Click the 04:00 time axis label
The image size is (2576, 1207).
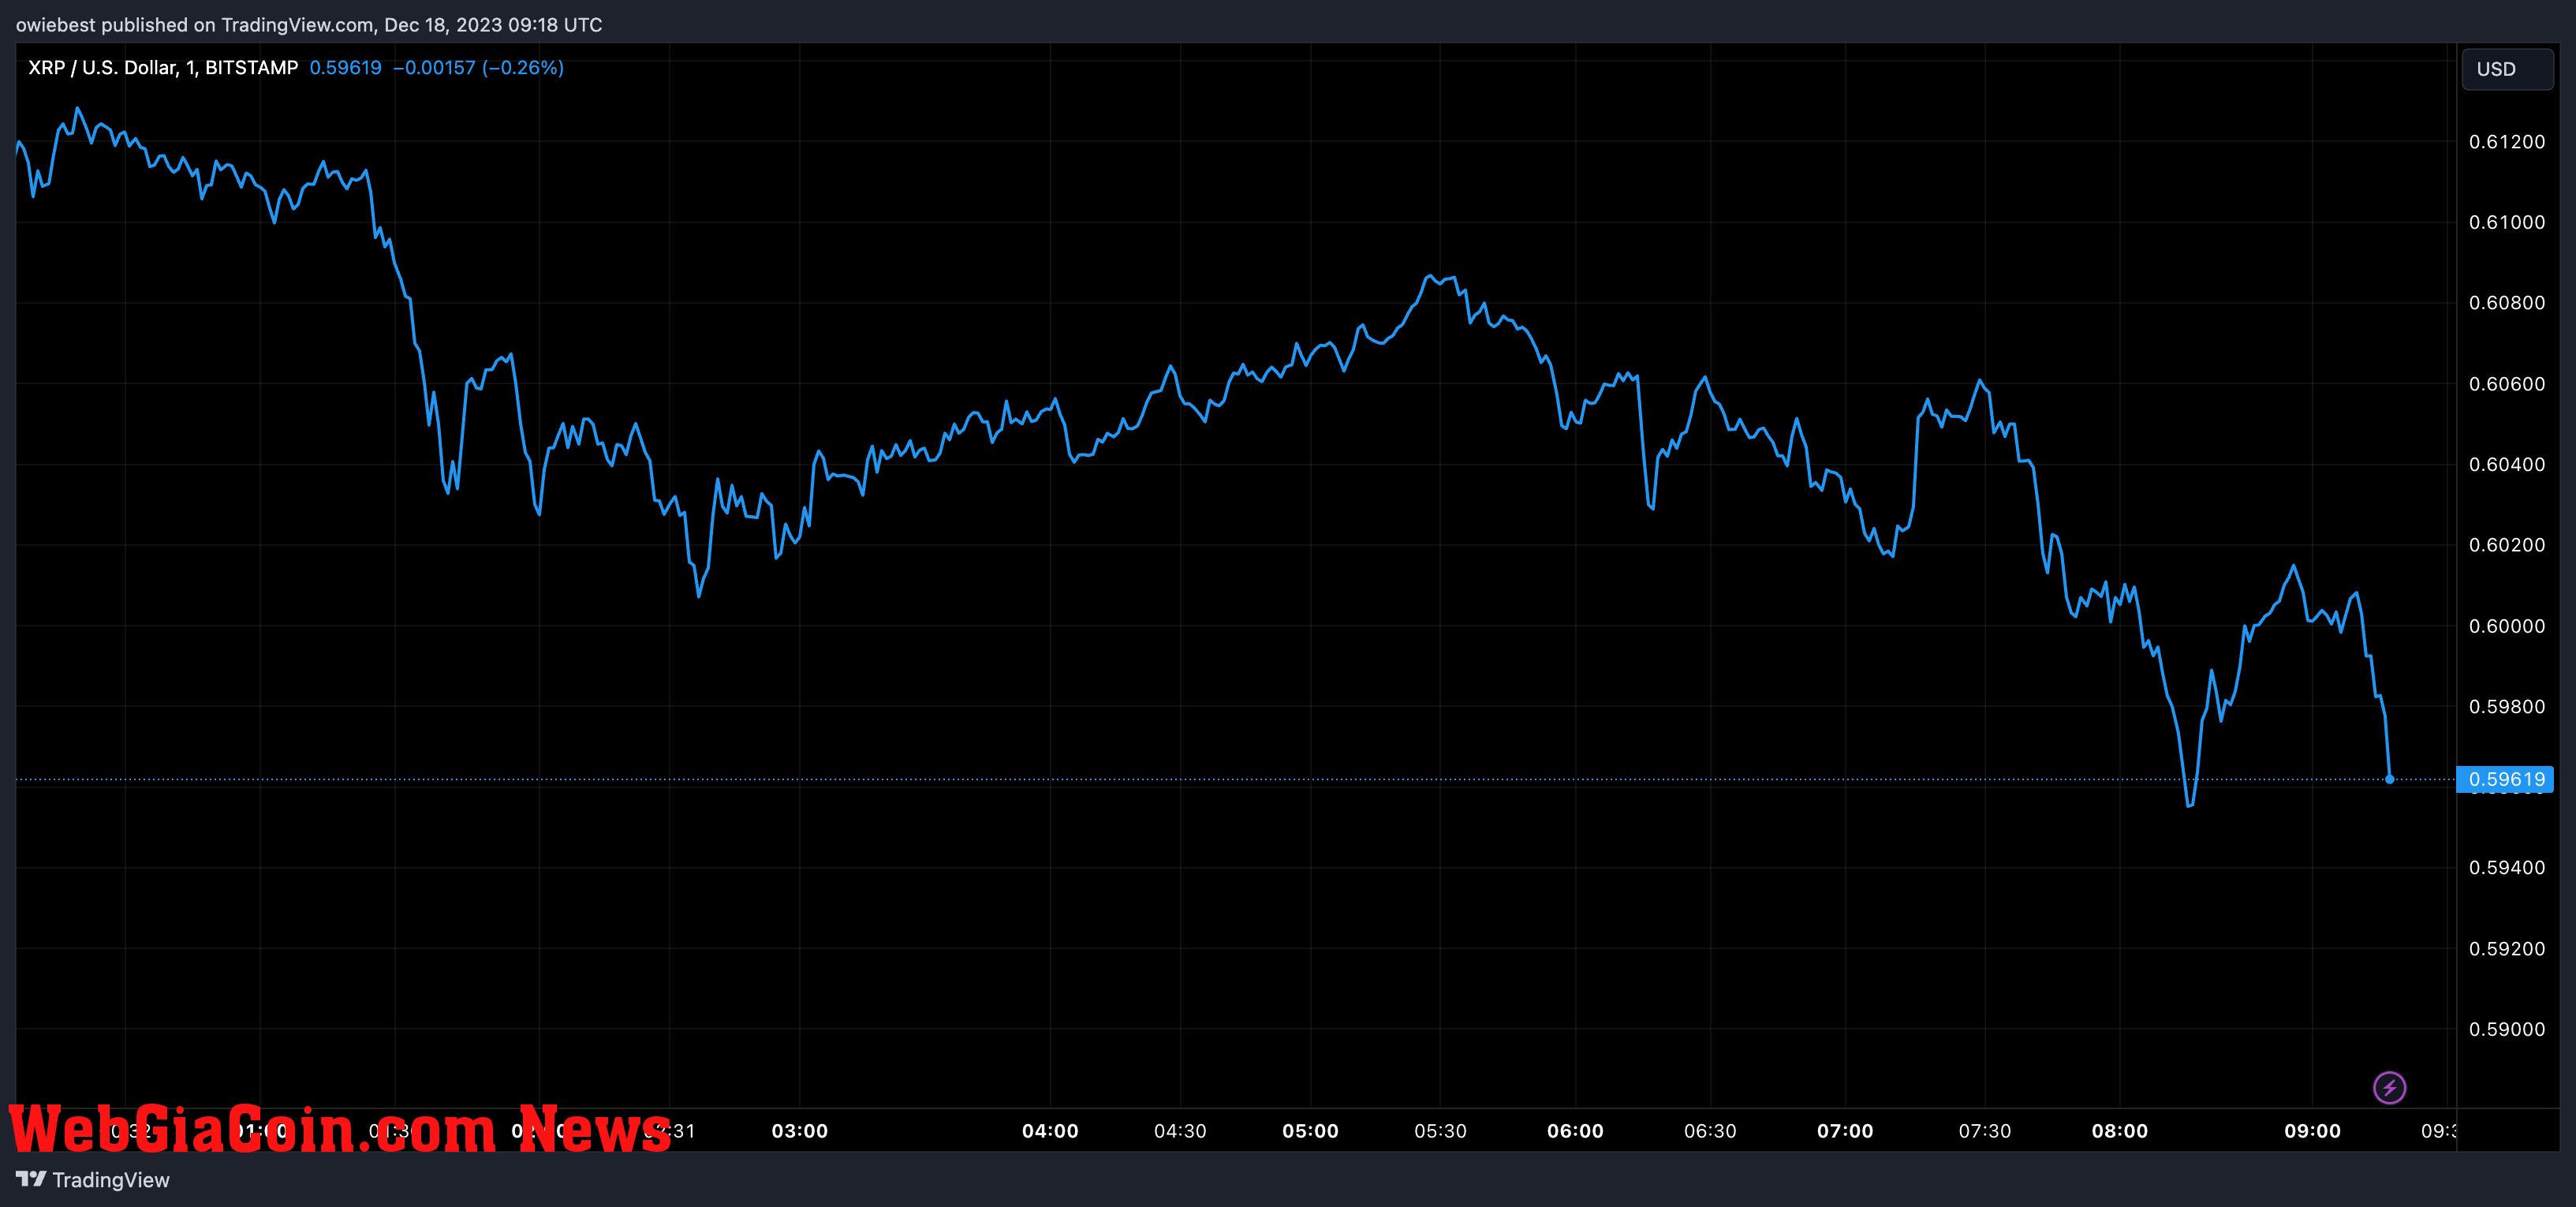[x=1050, y=1131]
